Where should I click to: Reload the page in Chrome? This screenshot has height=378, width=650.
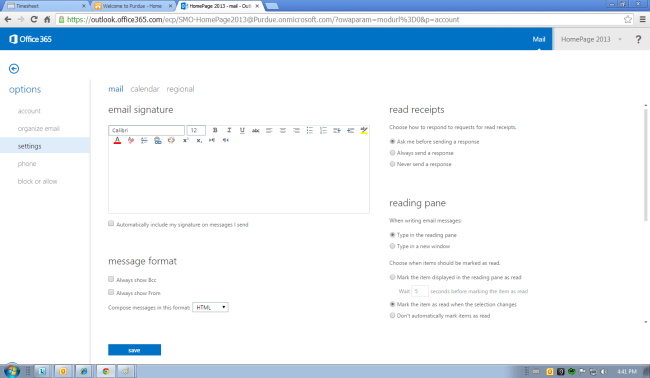34,19
